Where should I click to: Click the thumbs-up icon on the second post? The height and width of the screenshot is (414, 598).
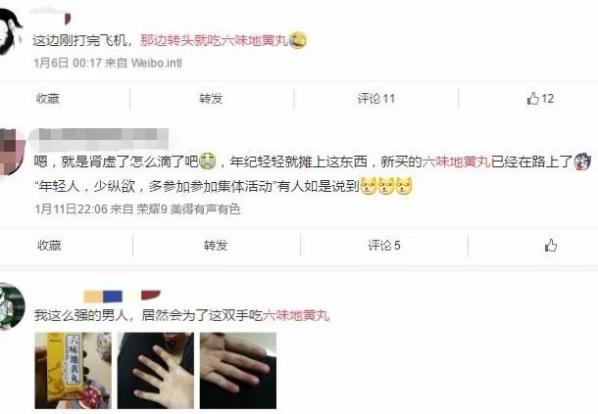551,246
